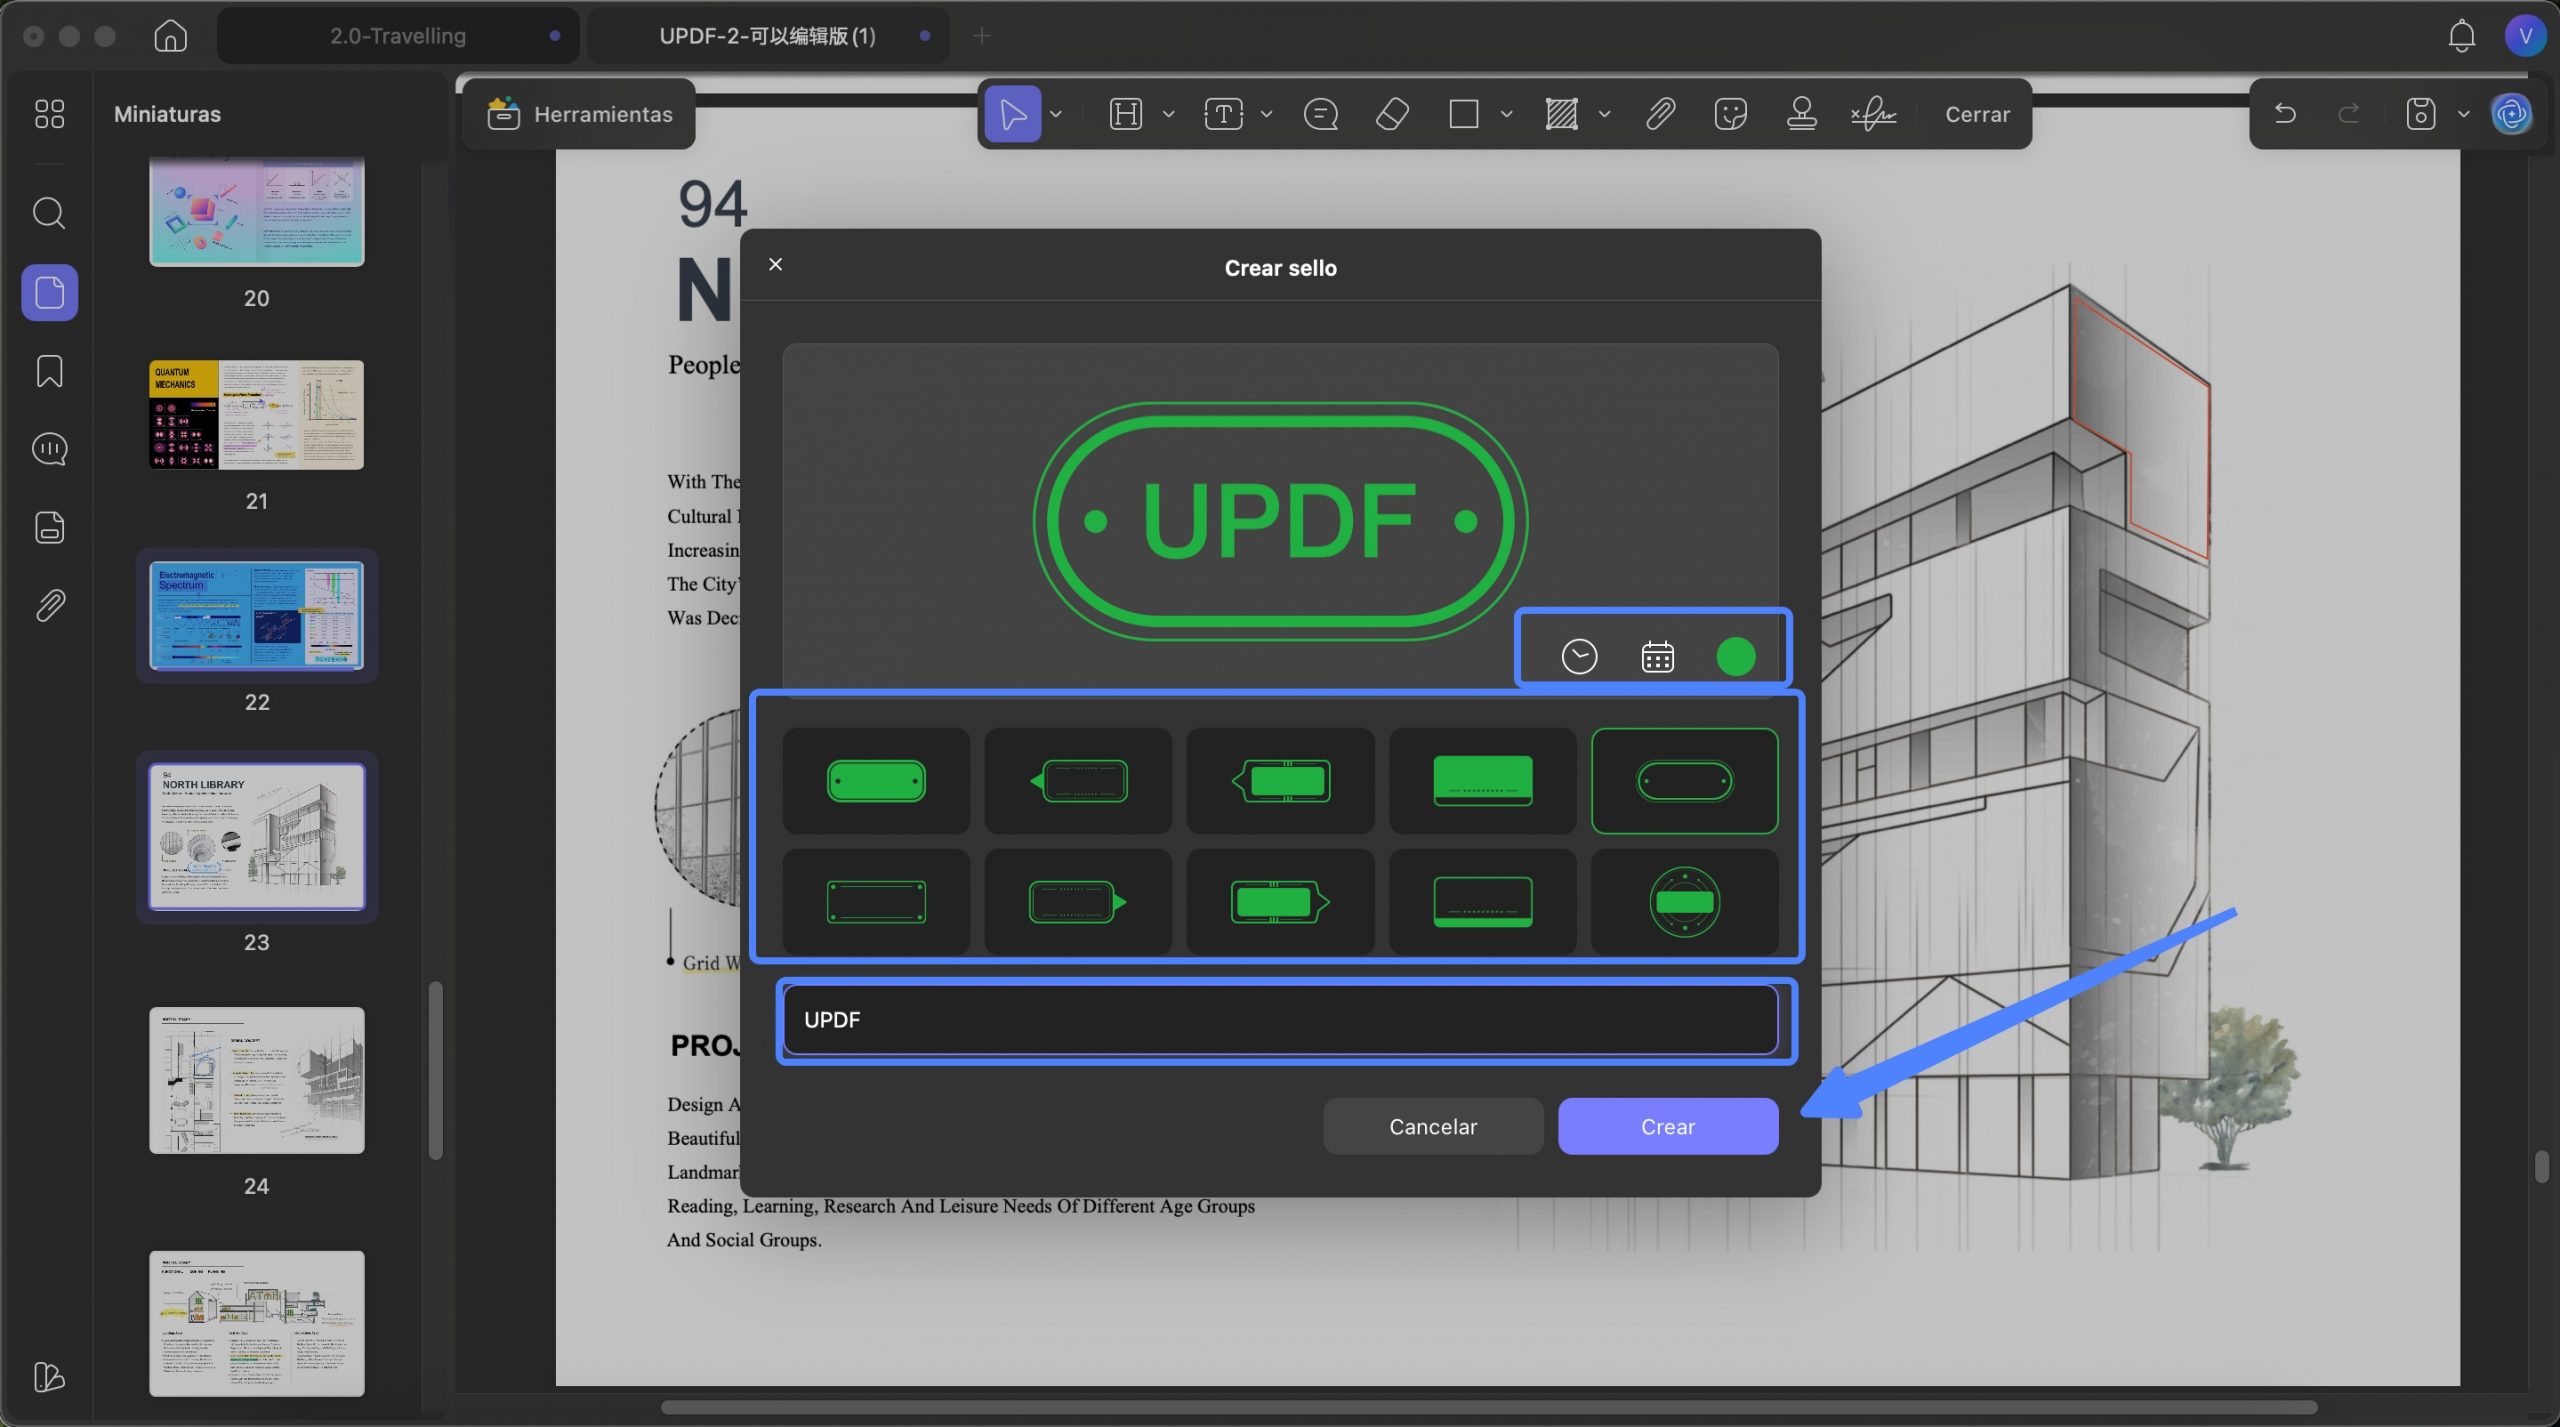The height and width of the screenshot is (1427, 2560).
Task: Switch to the 2.0-Travelling tab
Action: pyautogui.click(x=398, y=36)
